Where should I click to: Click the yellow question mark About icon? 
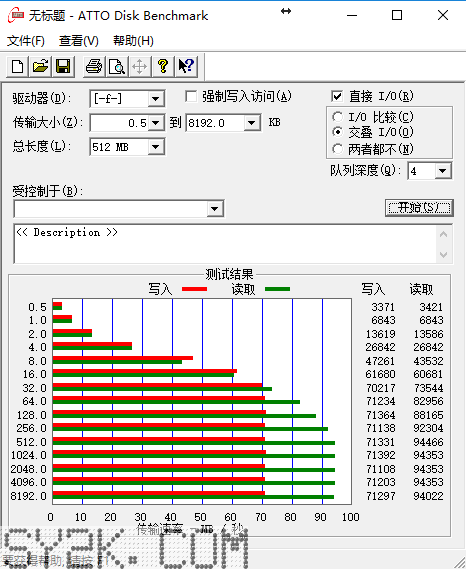(x=163, y=67)
